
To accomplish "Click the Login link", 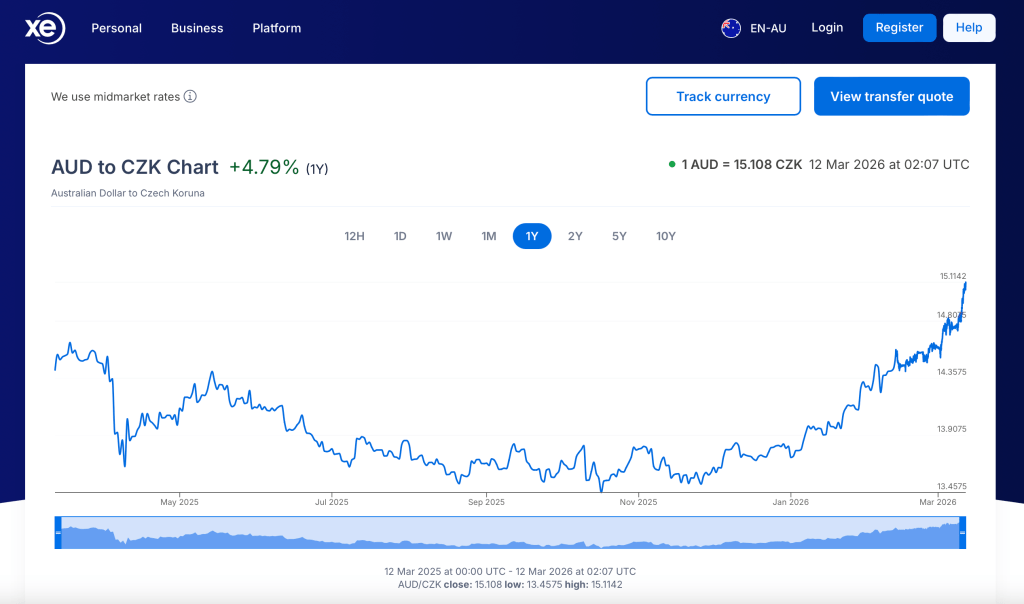I will pos(827,28).
